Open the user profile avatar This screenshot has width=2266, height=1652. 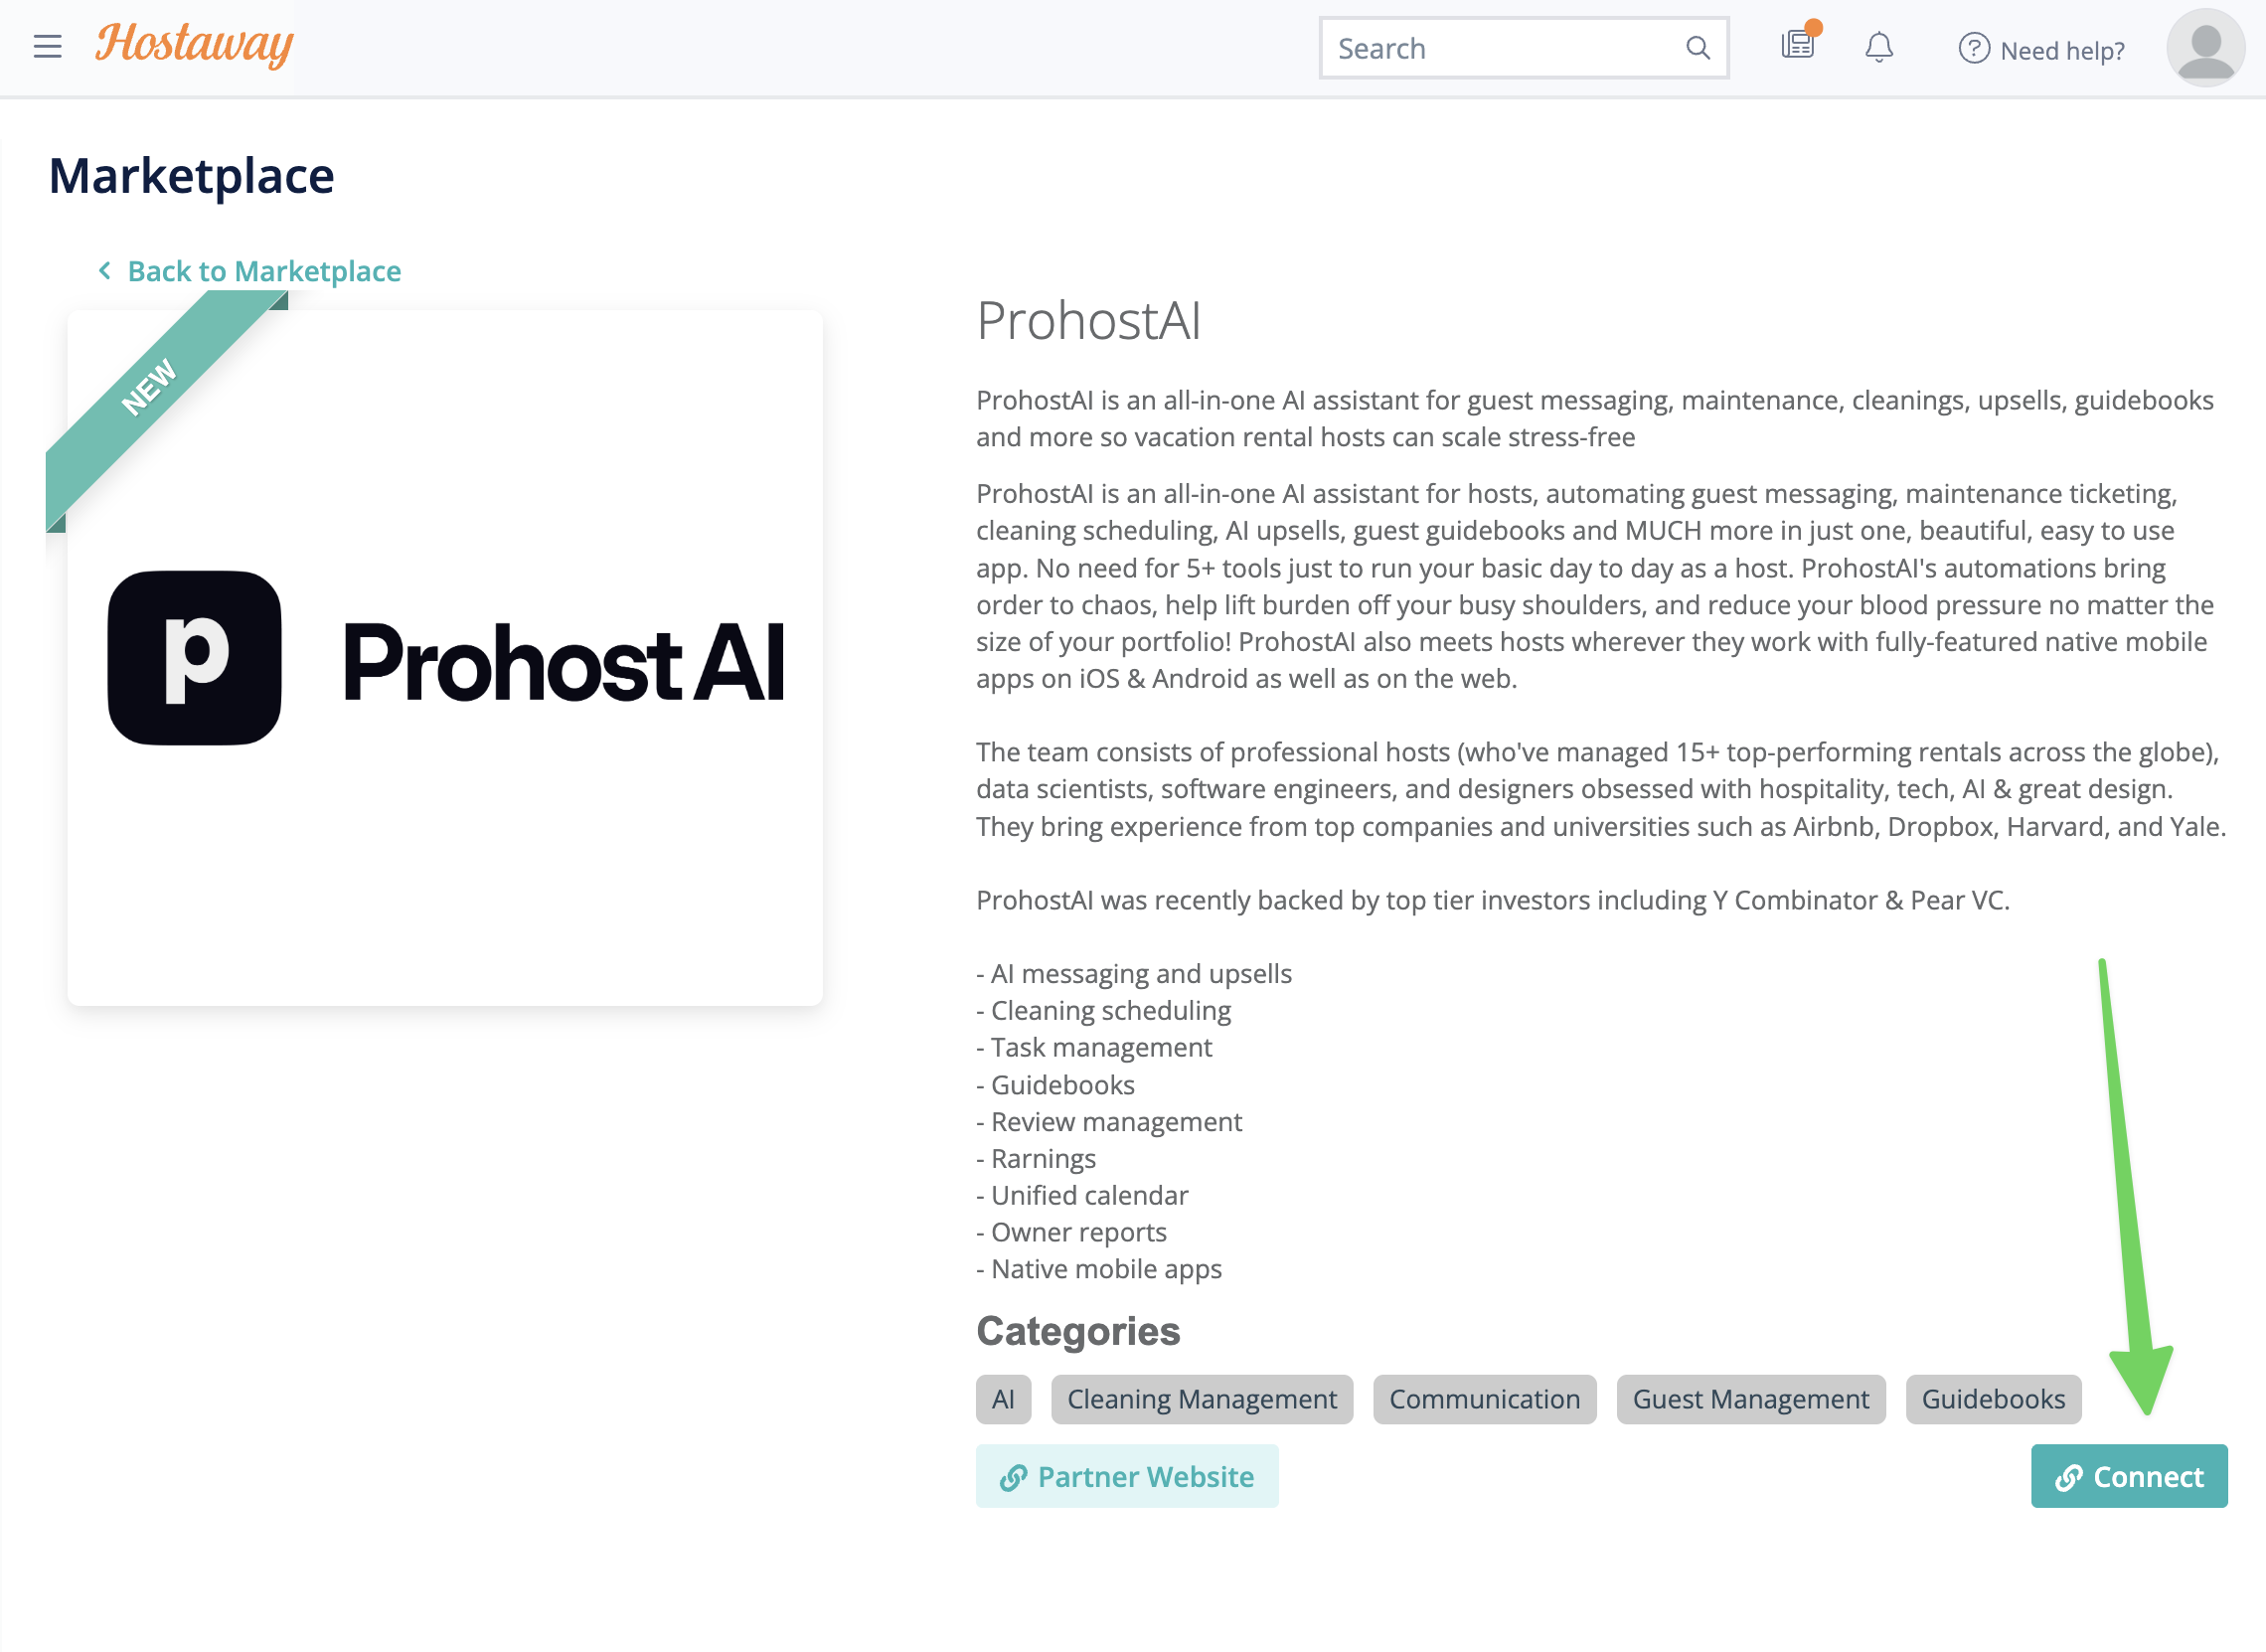point(2205,48)
